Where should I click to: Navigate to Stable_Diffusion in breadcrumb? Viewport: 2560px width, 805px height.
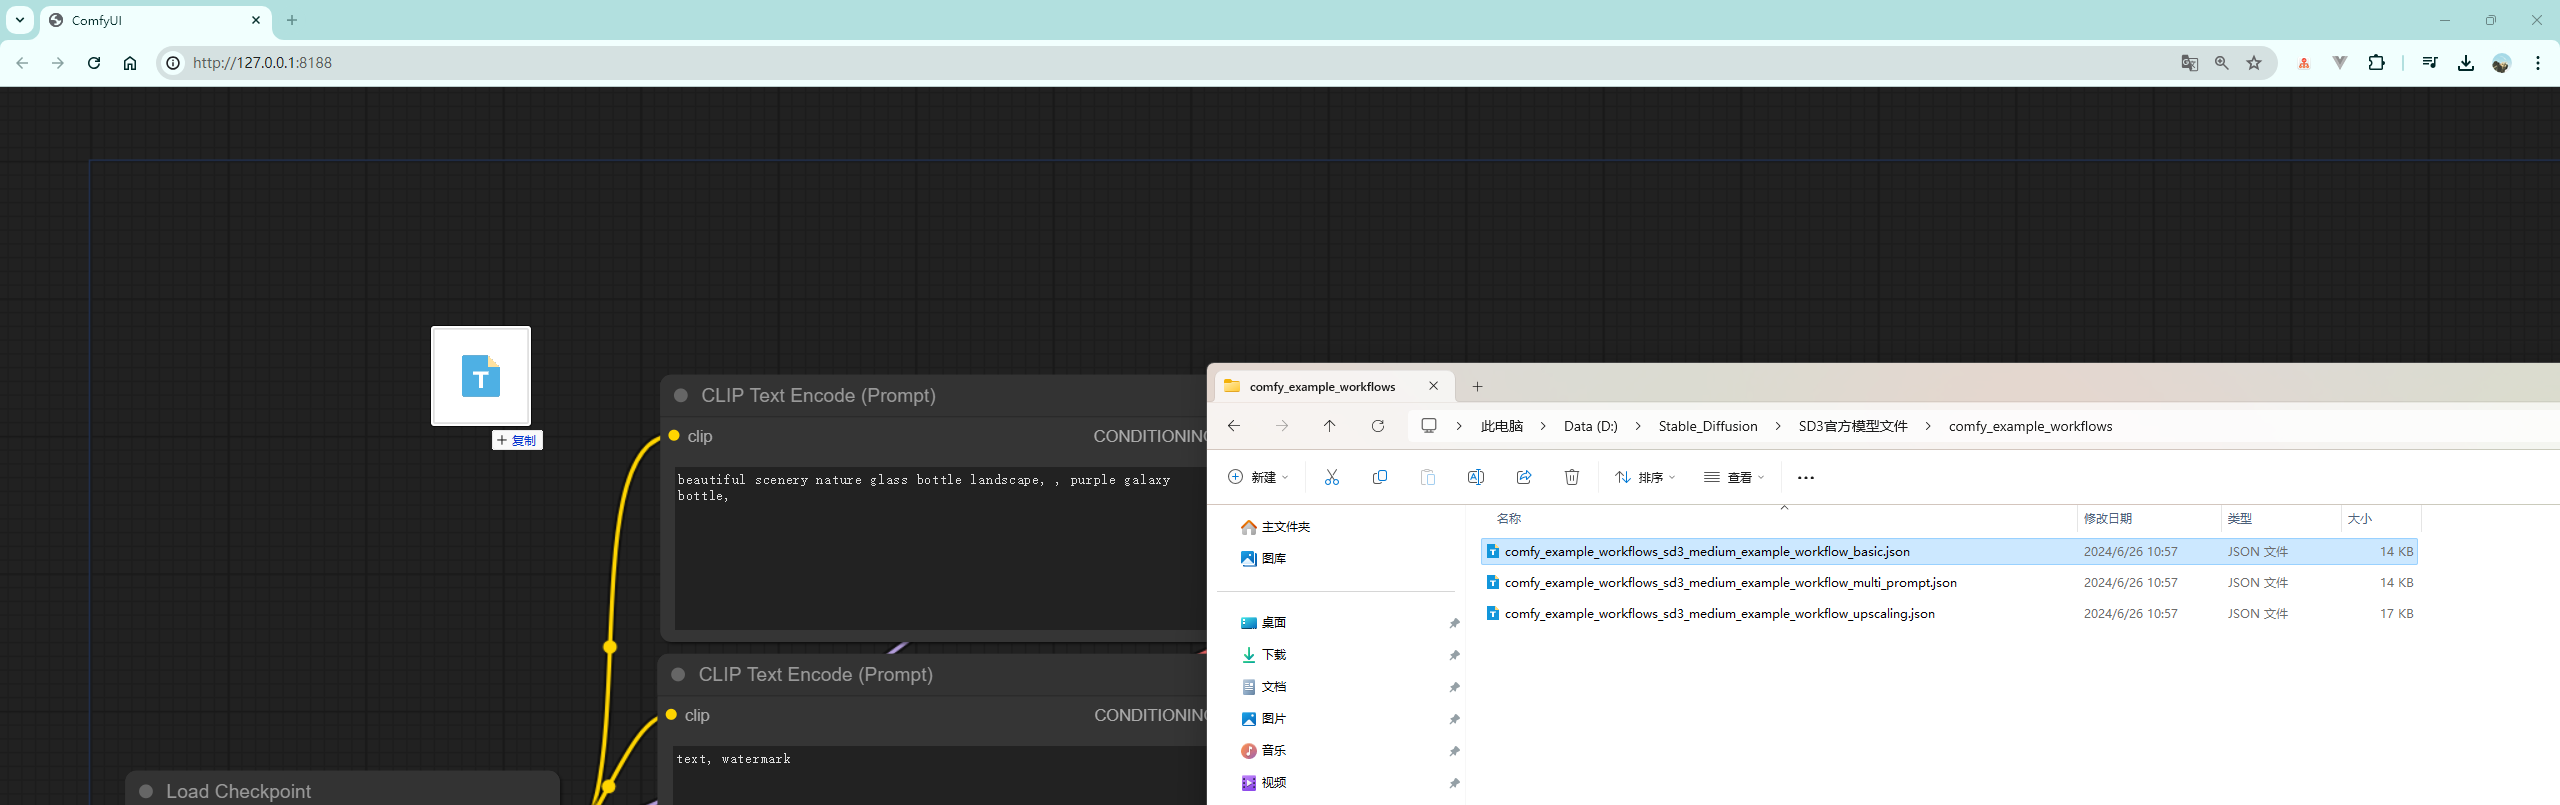(1708, 426)
